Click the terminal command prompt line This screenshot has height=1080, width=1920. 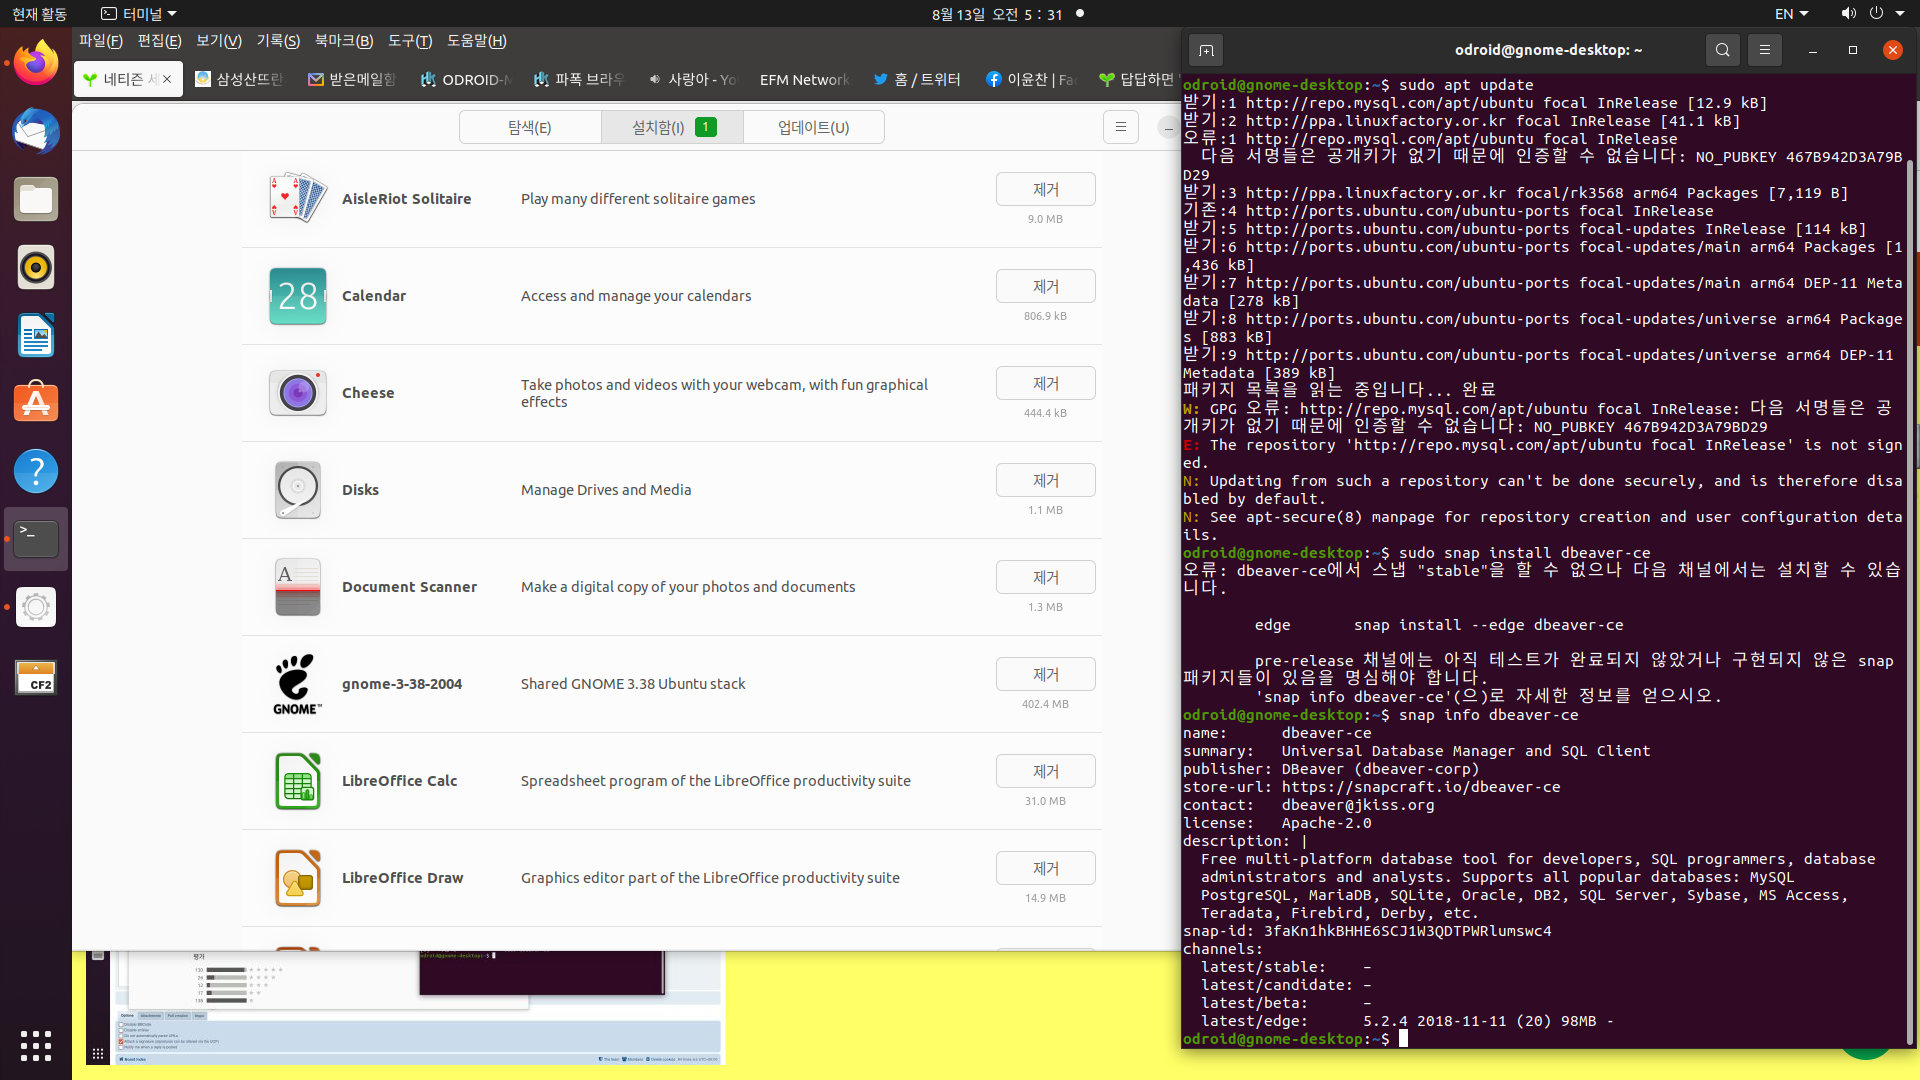click(x=1545, y=1039)
